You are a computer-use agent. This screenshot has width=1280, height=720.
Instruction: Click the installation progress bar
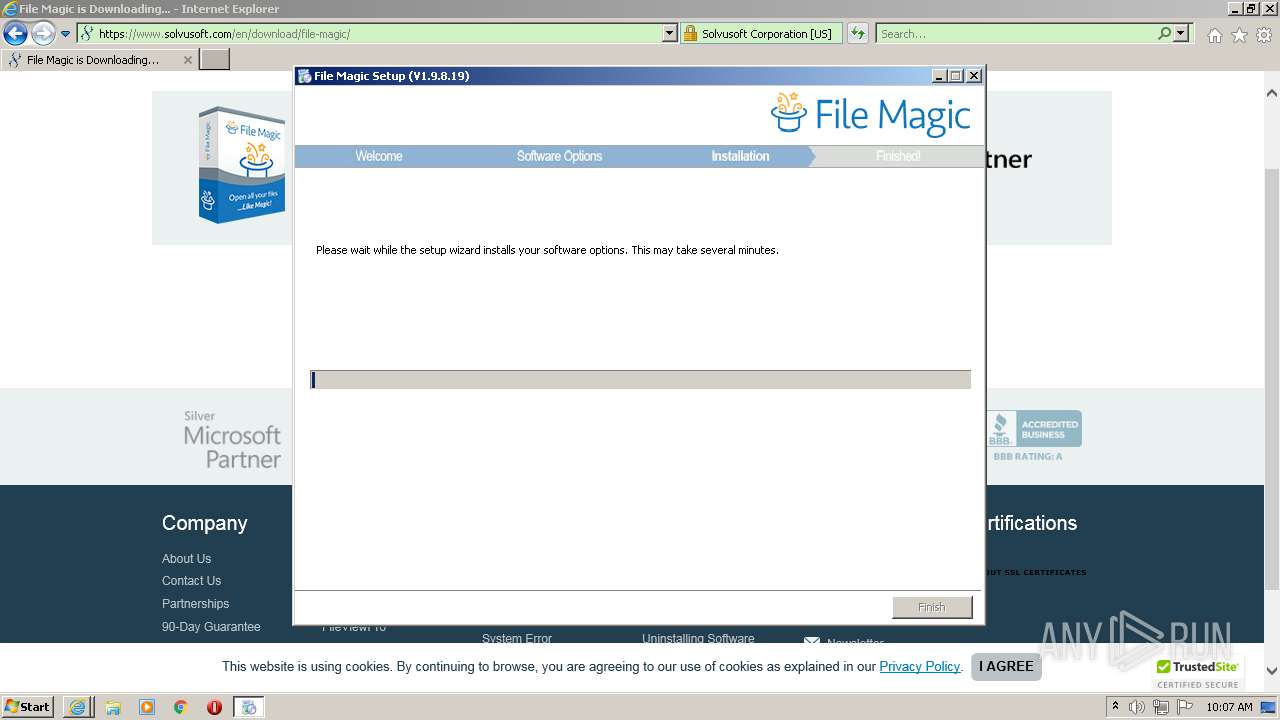(640, 380)
